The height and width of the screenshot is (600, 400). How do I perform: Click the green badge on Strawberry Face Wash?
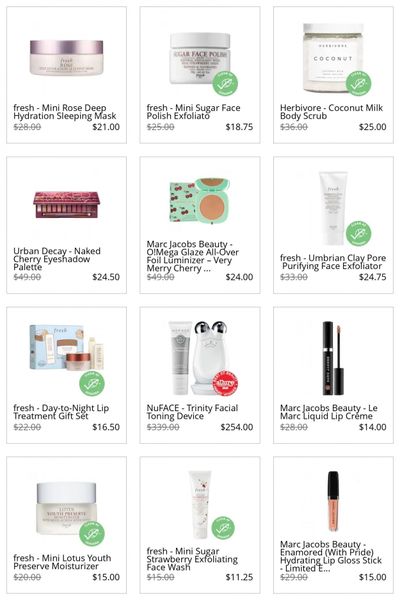pos(223,527)
